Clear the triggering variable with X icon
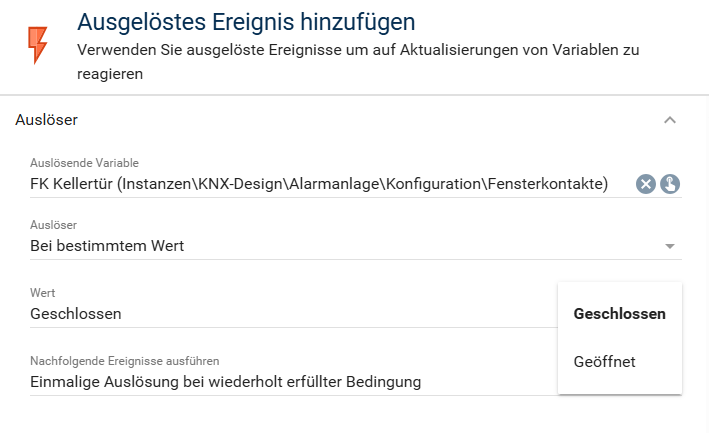The height and width of the screenshot is (433, 709). point(646,184)
